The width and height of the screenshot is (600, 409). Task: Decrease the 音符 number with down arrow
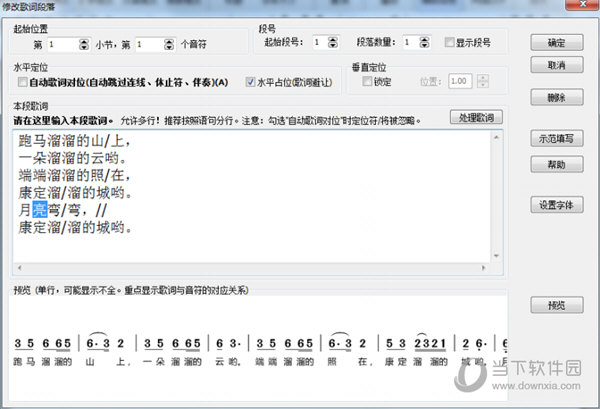[169, 47]
